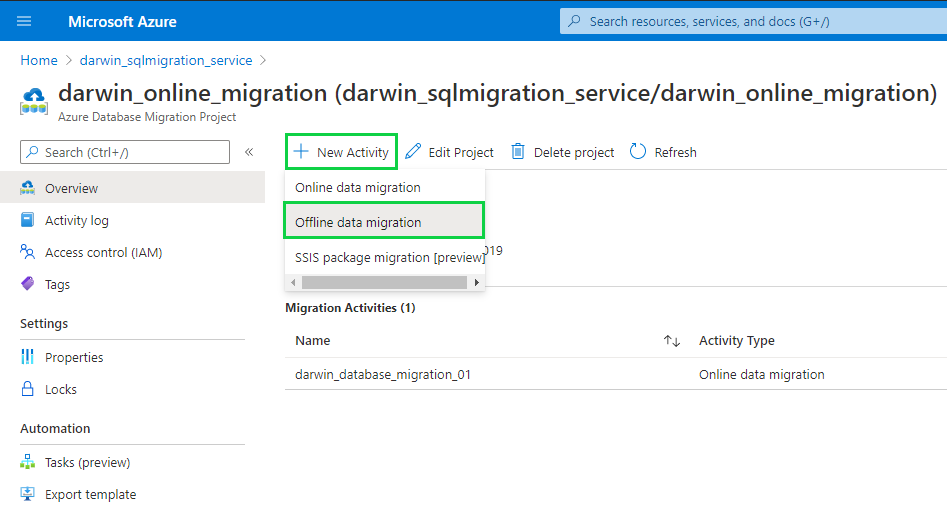Click the Migration Activities (1) heading

pyautogui.click(x=350, y=308)
